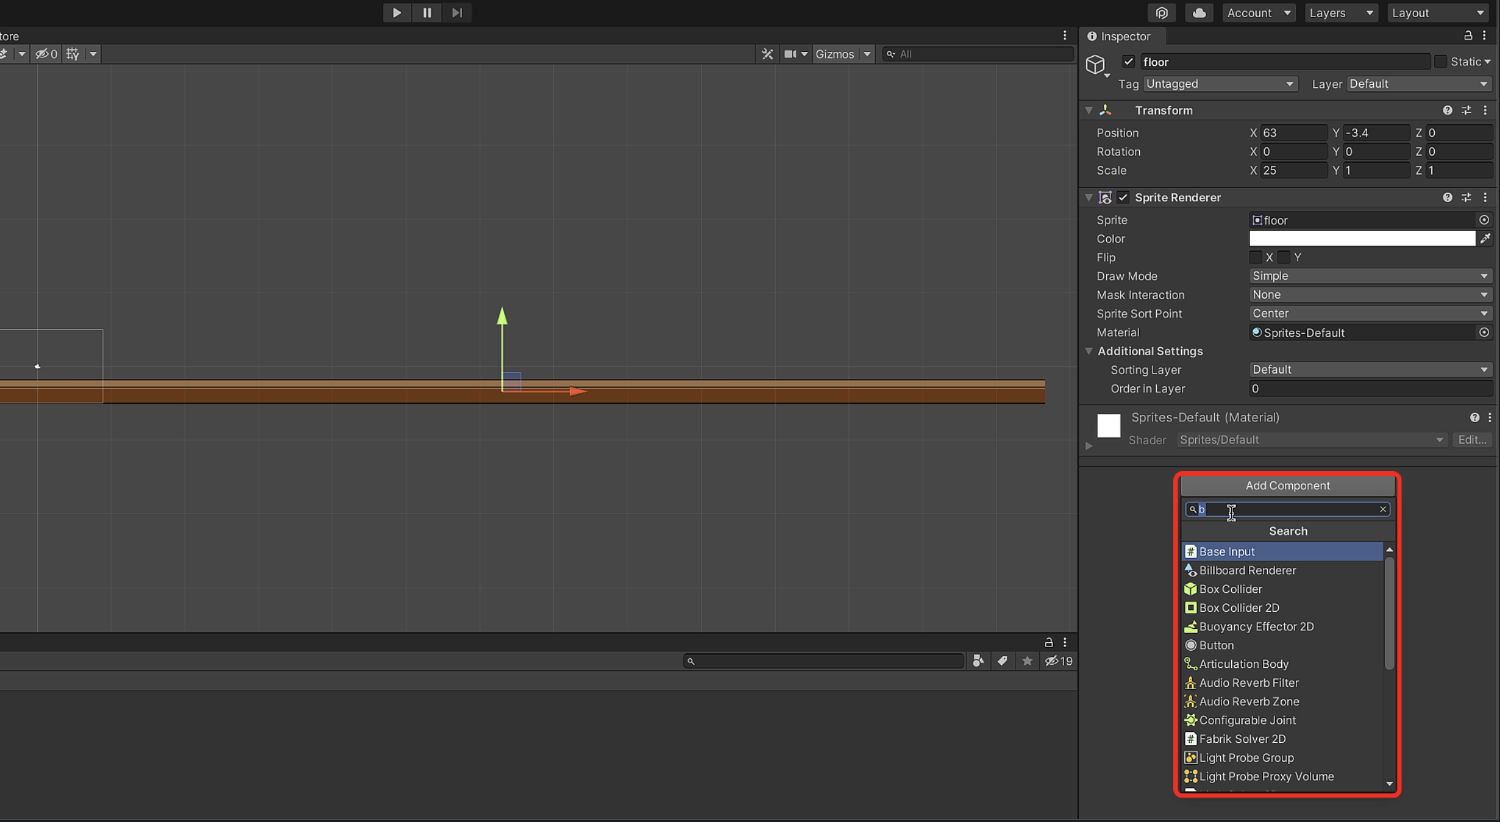Open the Color swatch picker
This screenshot has height=822, width=1500.
tap(1362, 238)
